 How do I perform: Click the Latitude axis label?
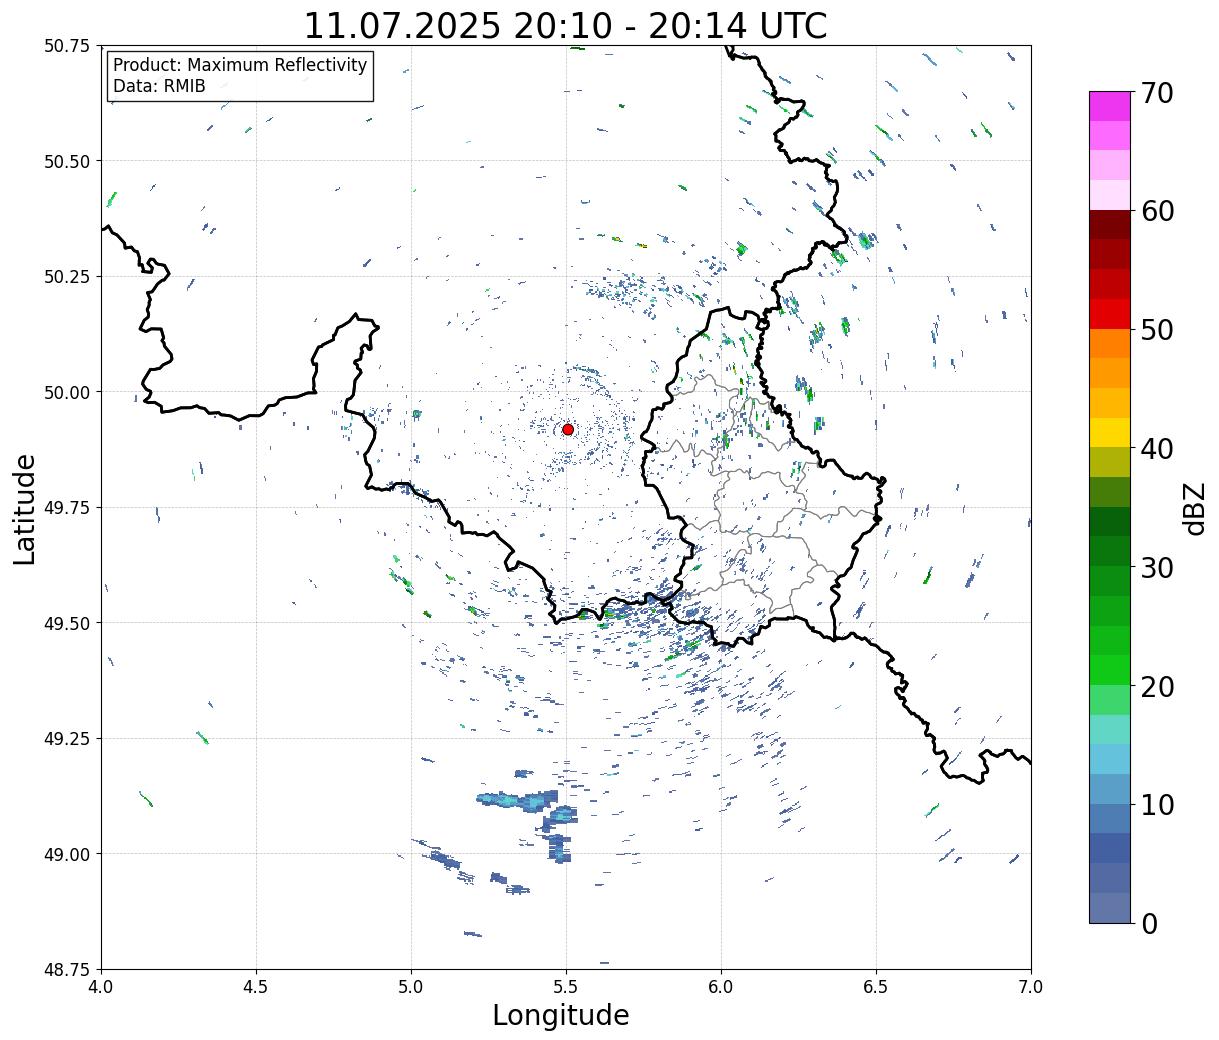coord(25,509)
